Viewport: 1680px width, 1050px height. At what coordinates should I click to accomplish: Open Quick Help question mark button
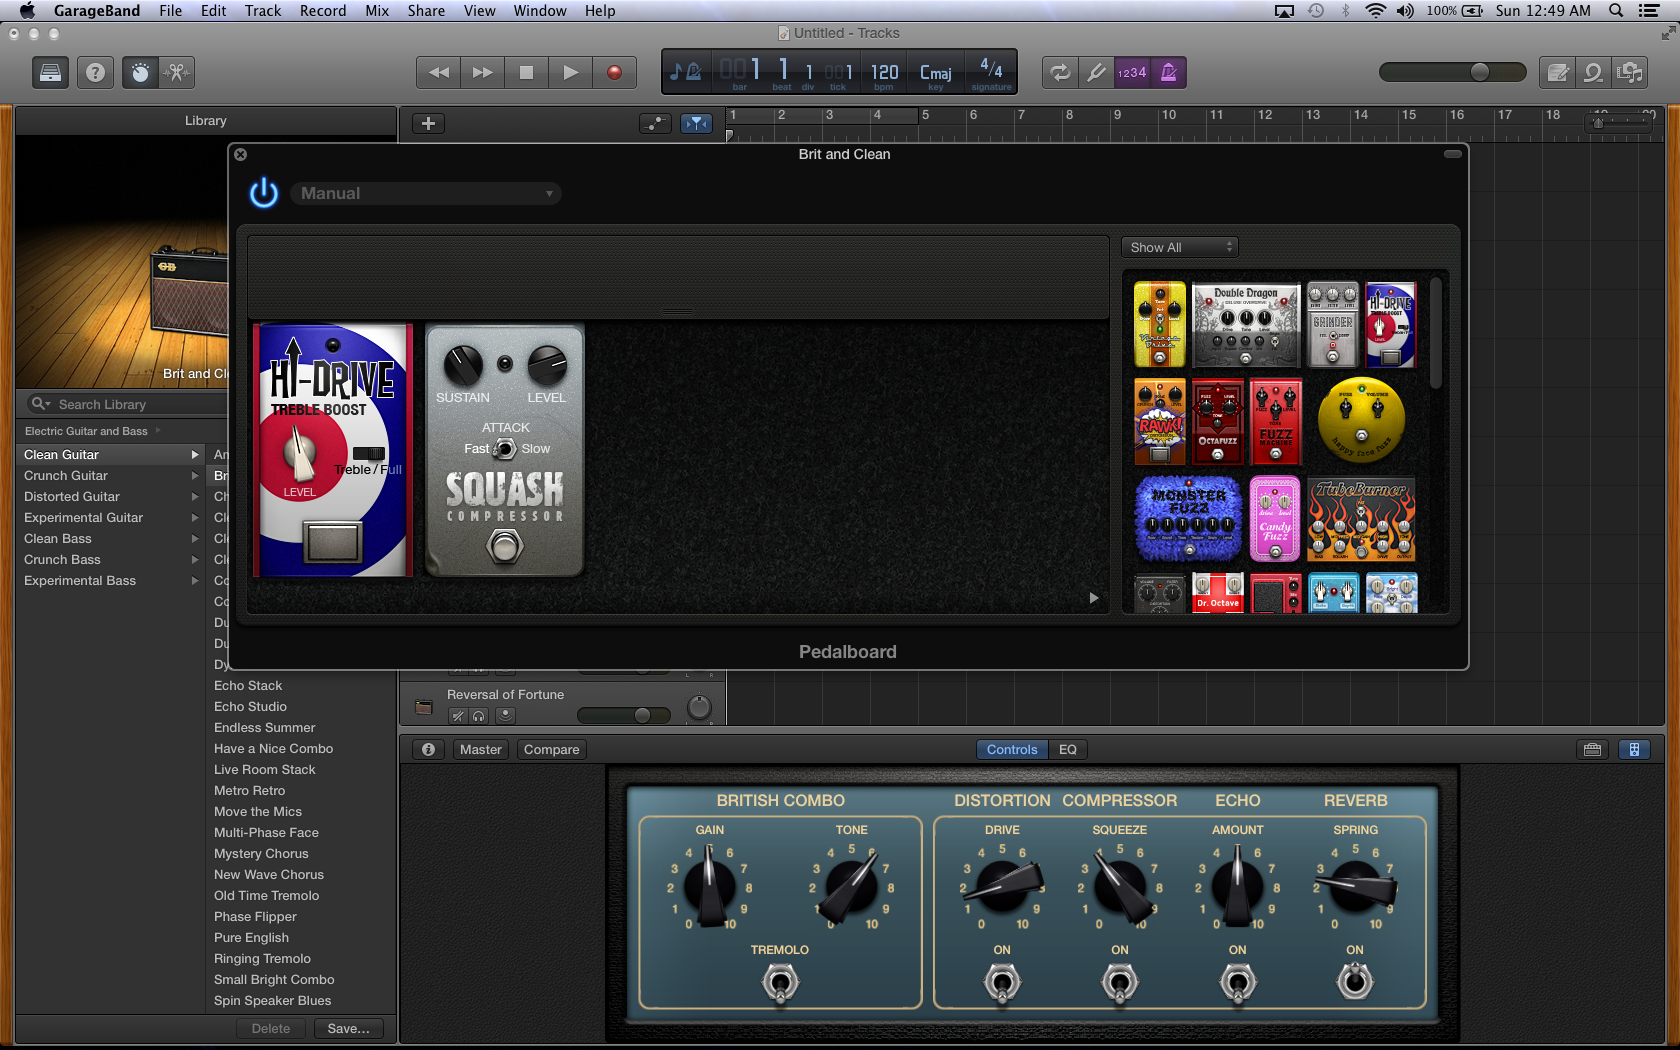pyautogui.click(x=95, y=72)
